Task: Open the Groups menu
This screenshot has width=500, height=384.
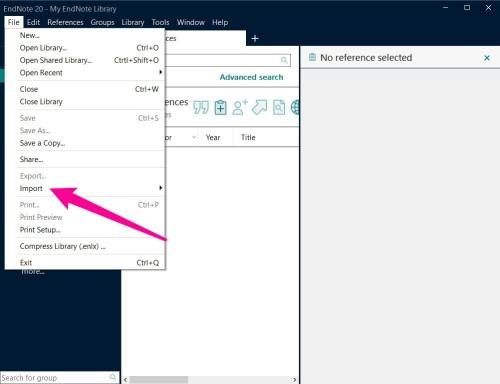Action: click(x=102, y=22)
